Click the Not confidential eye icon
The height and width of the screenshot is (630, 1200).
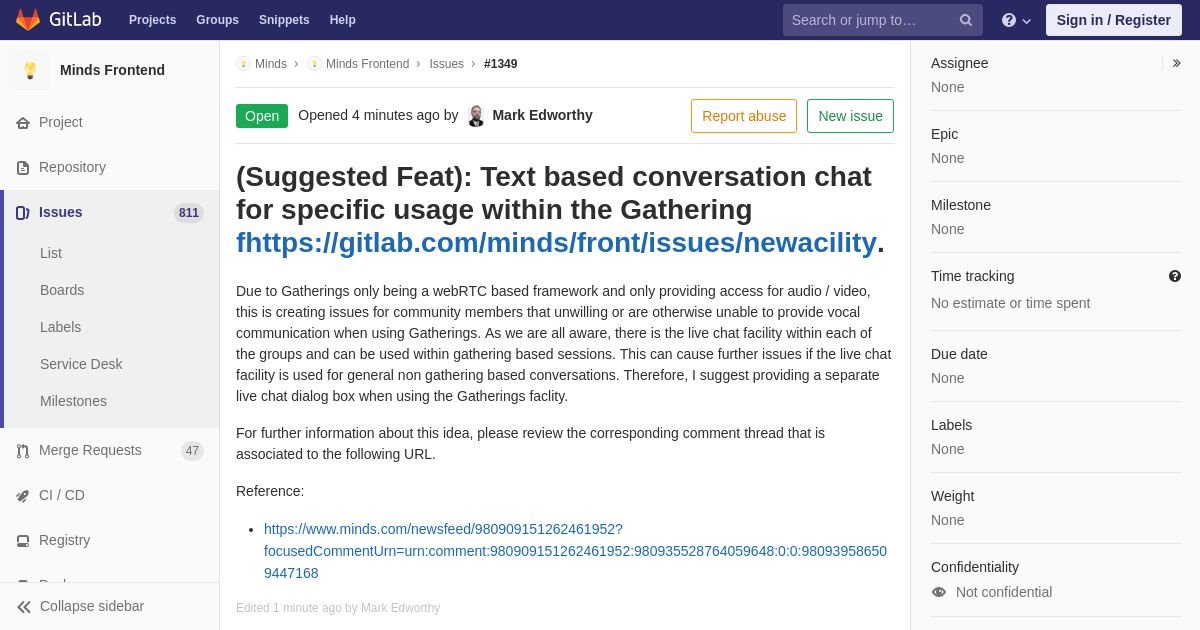click(x=939, y=592)
